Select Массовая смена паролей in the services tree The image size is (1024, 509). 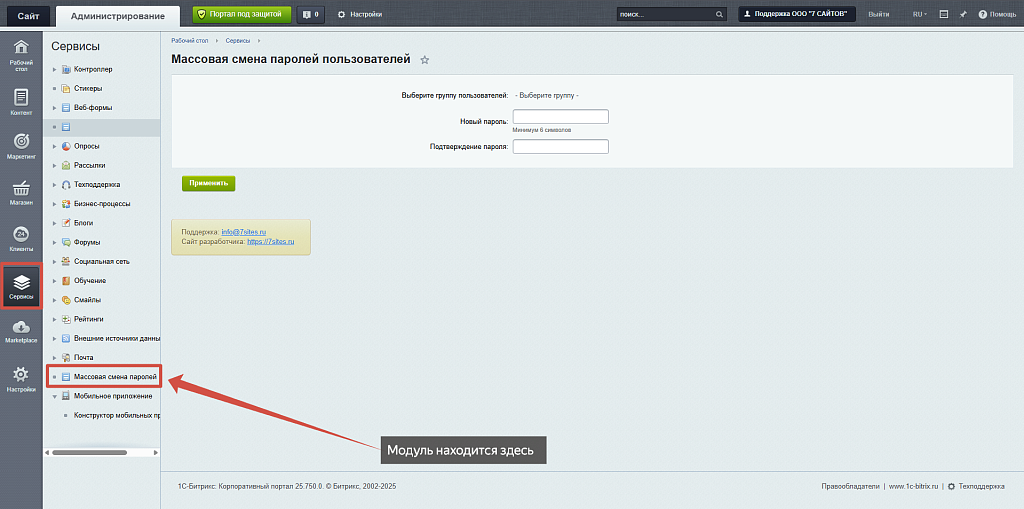(114, 377)
